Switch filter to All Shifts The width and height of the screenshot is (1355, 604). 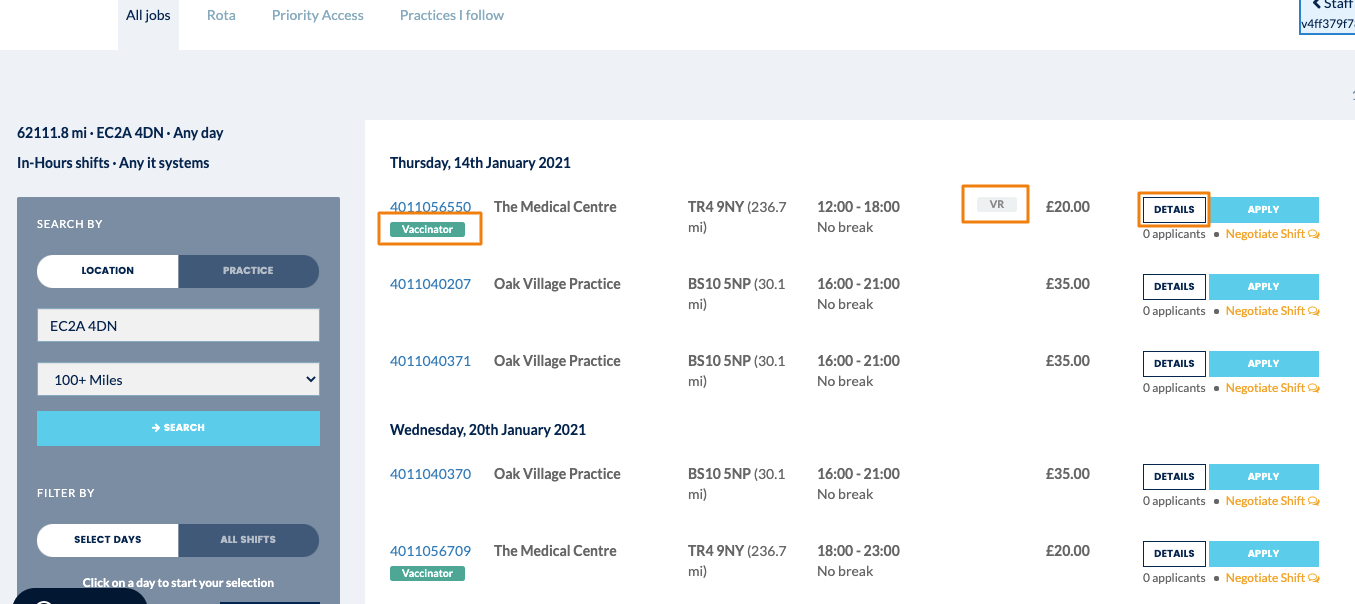[248, 540]
